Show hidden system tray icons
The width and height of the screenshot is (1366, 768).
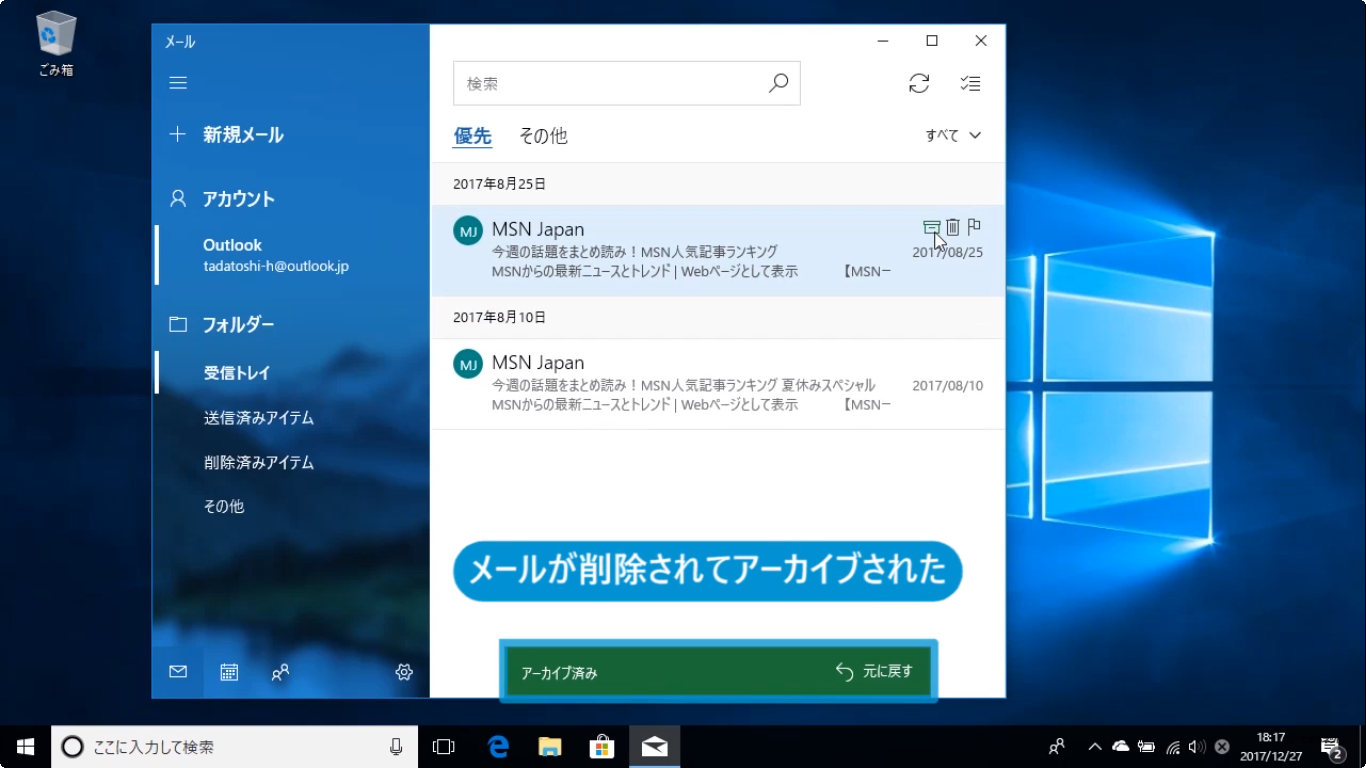pos(1095,747)
